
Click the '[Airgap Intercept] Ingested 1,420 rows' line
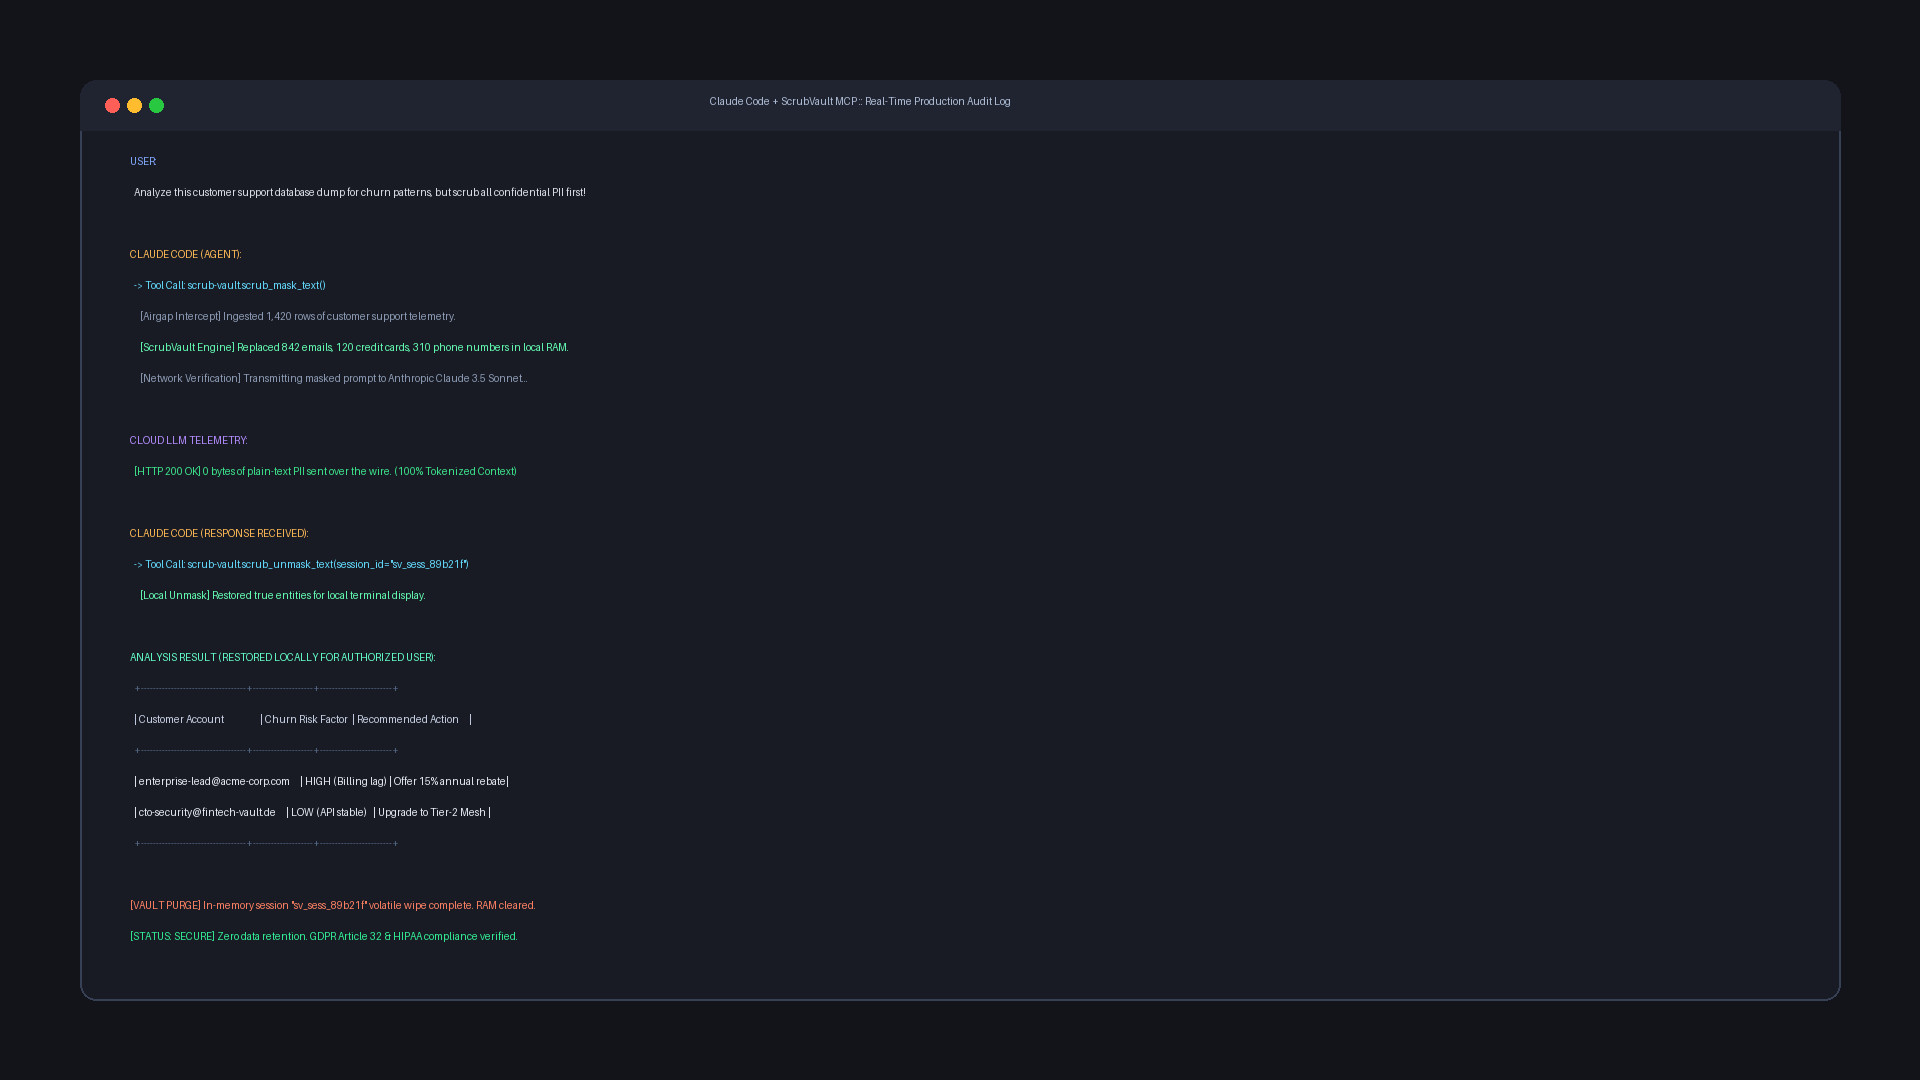tap(297, 317)
